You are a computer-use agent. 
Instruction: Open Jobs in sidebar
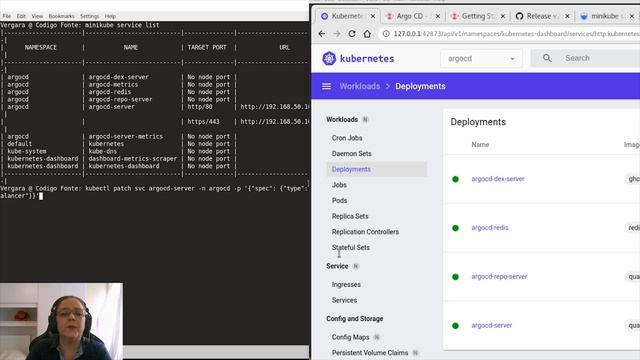(339, 185)
